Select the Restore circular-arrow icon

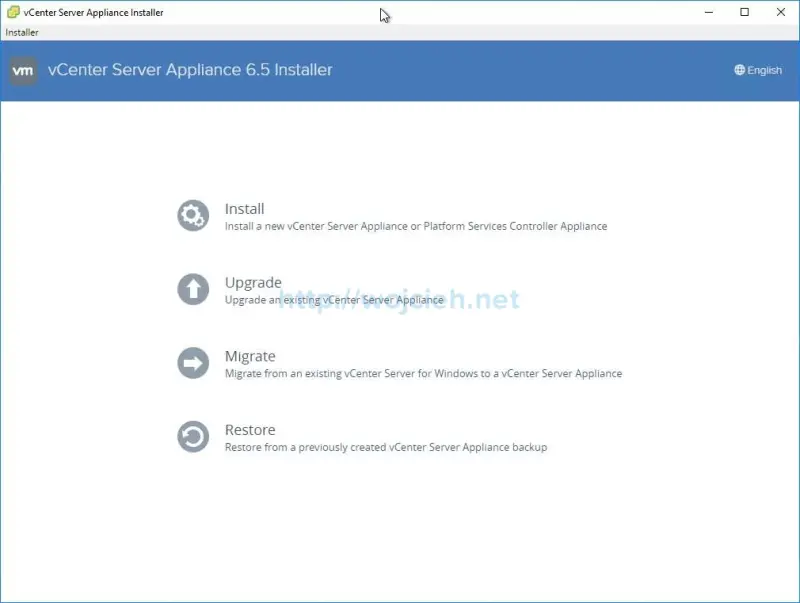[x=192, y=437]
